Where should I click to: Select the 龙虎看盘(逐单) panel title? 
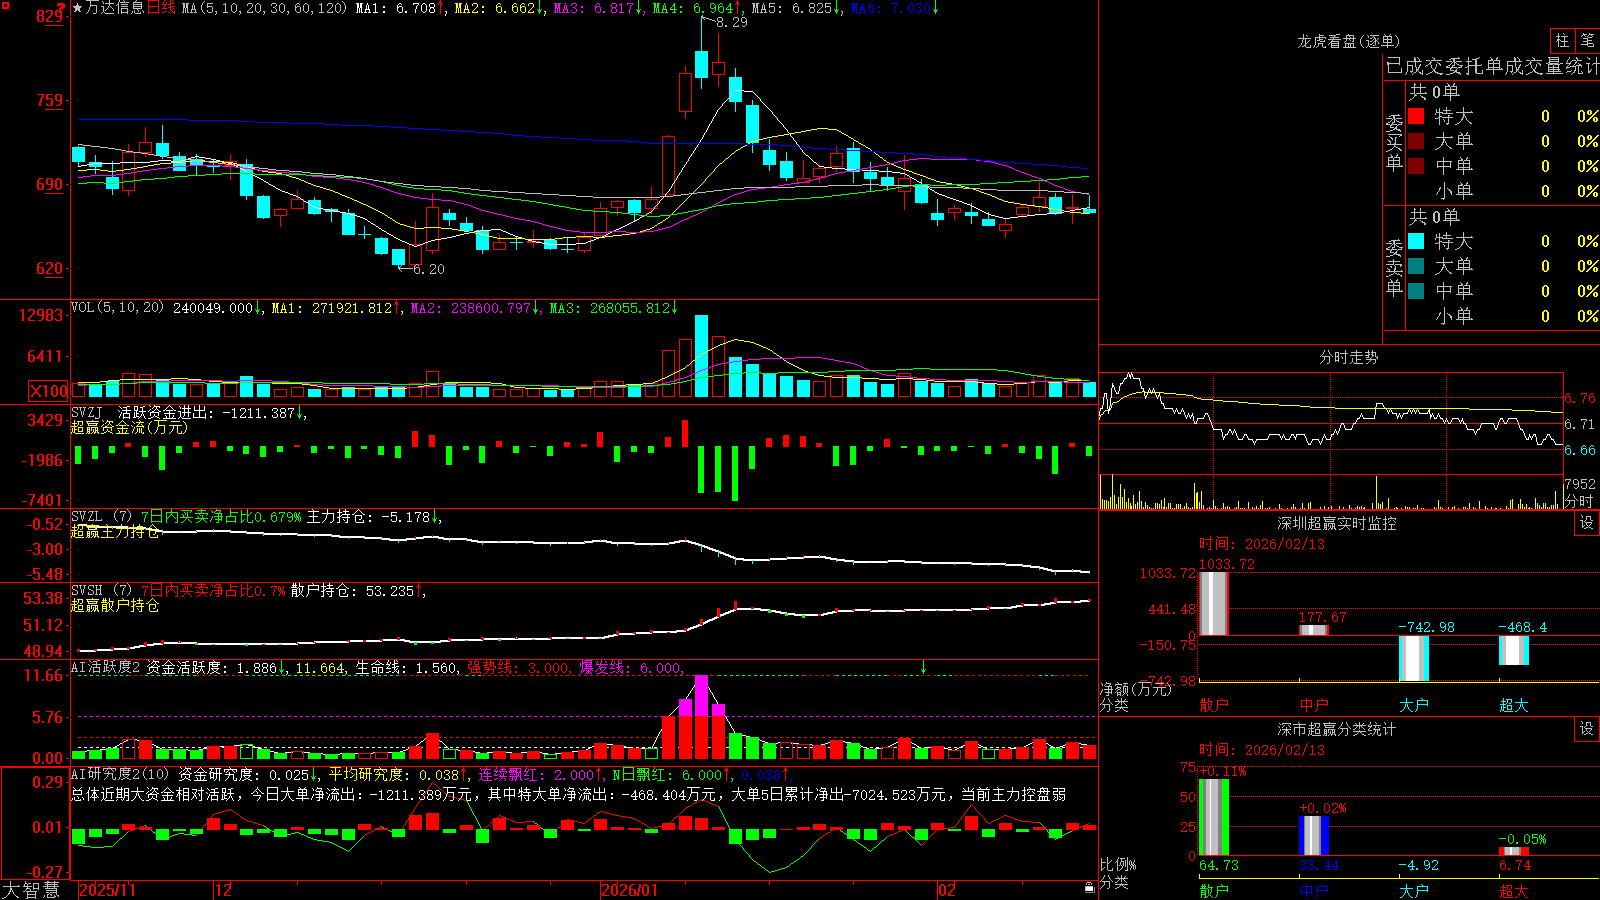click(1348, 41)
